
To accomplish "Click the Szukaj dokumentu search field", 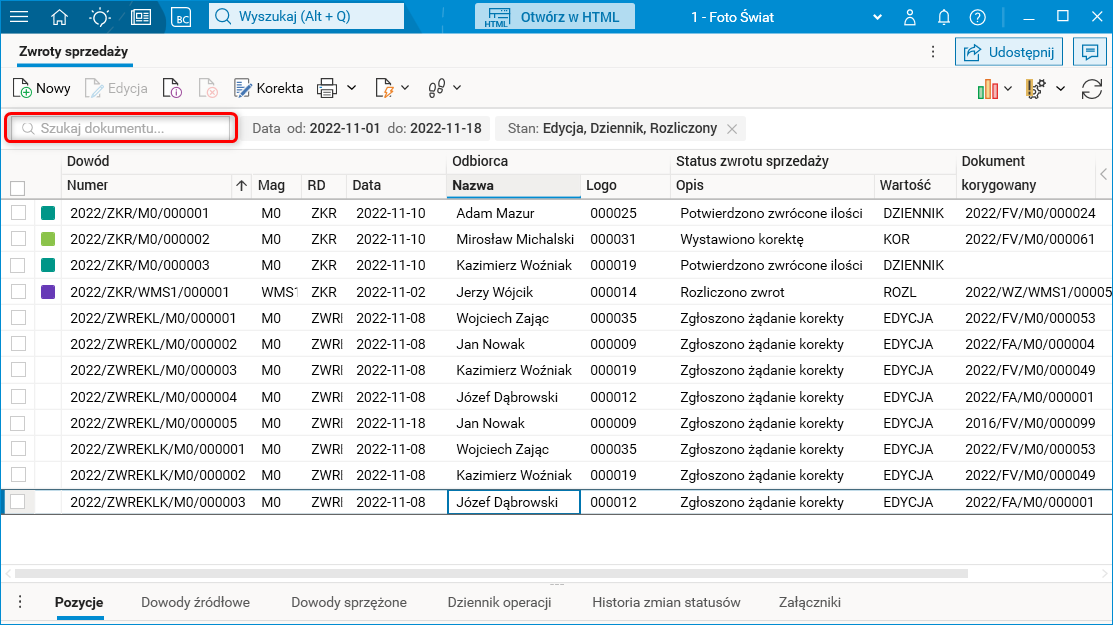I will pos(122,128).
